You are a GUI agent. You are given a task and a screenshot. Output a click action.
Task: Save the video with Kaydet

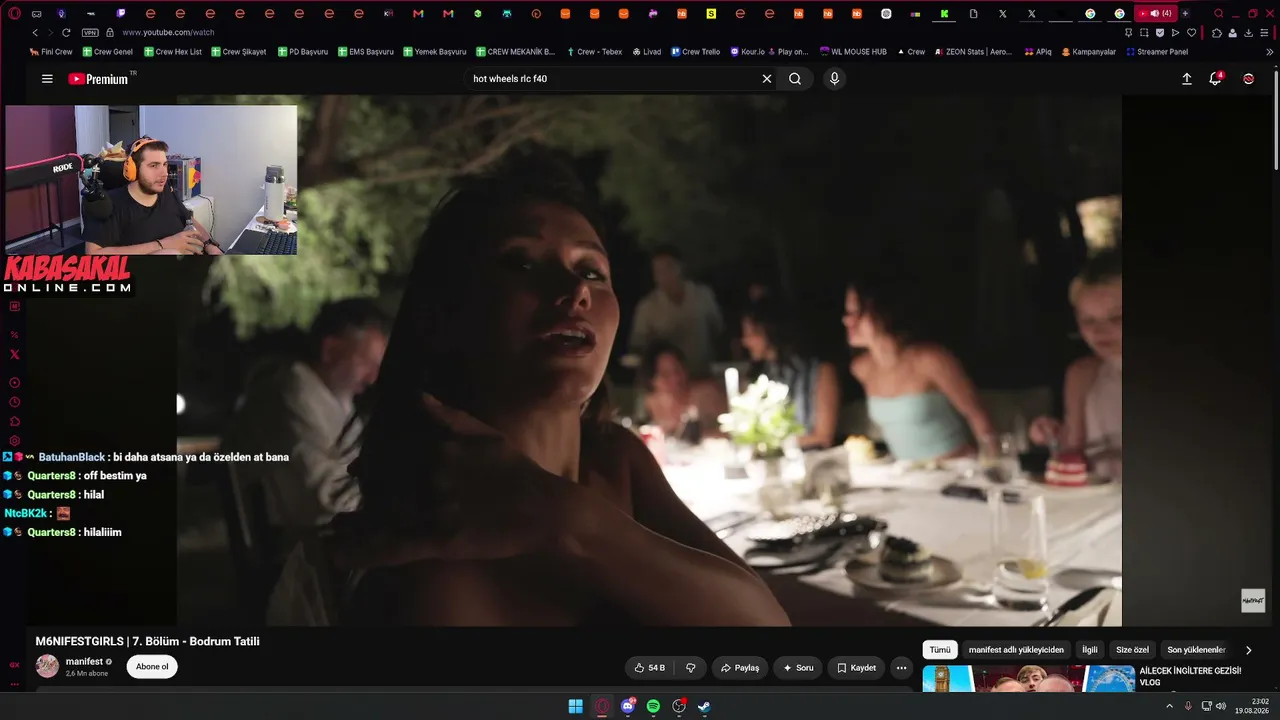pos(856,668)
